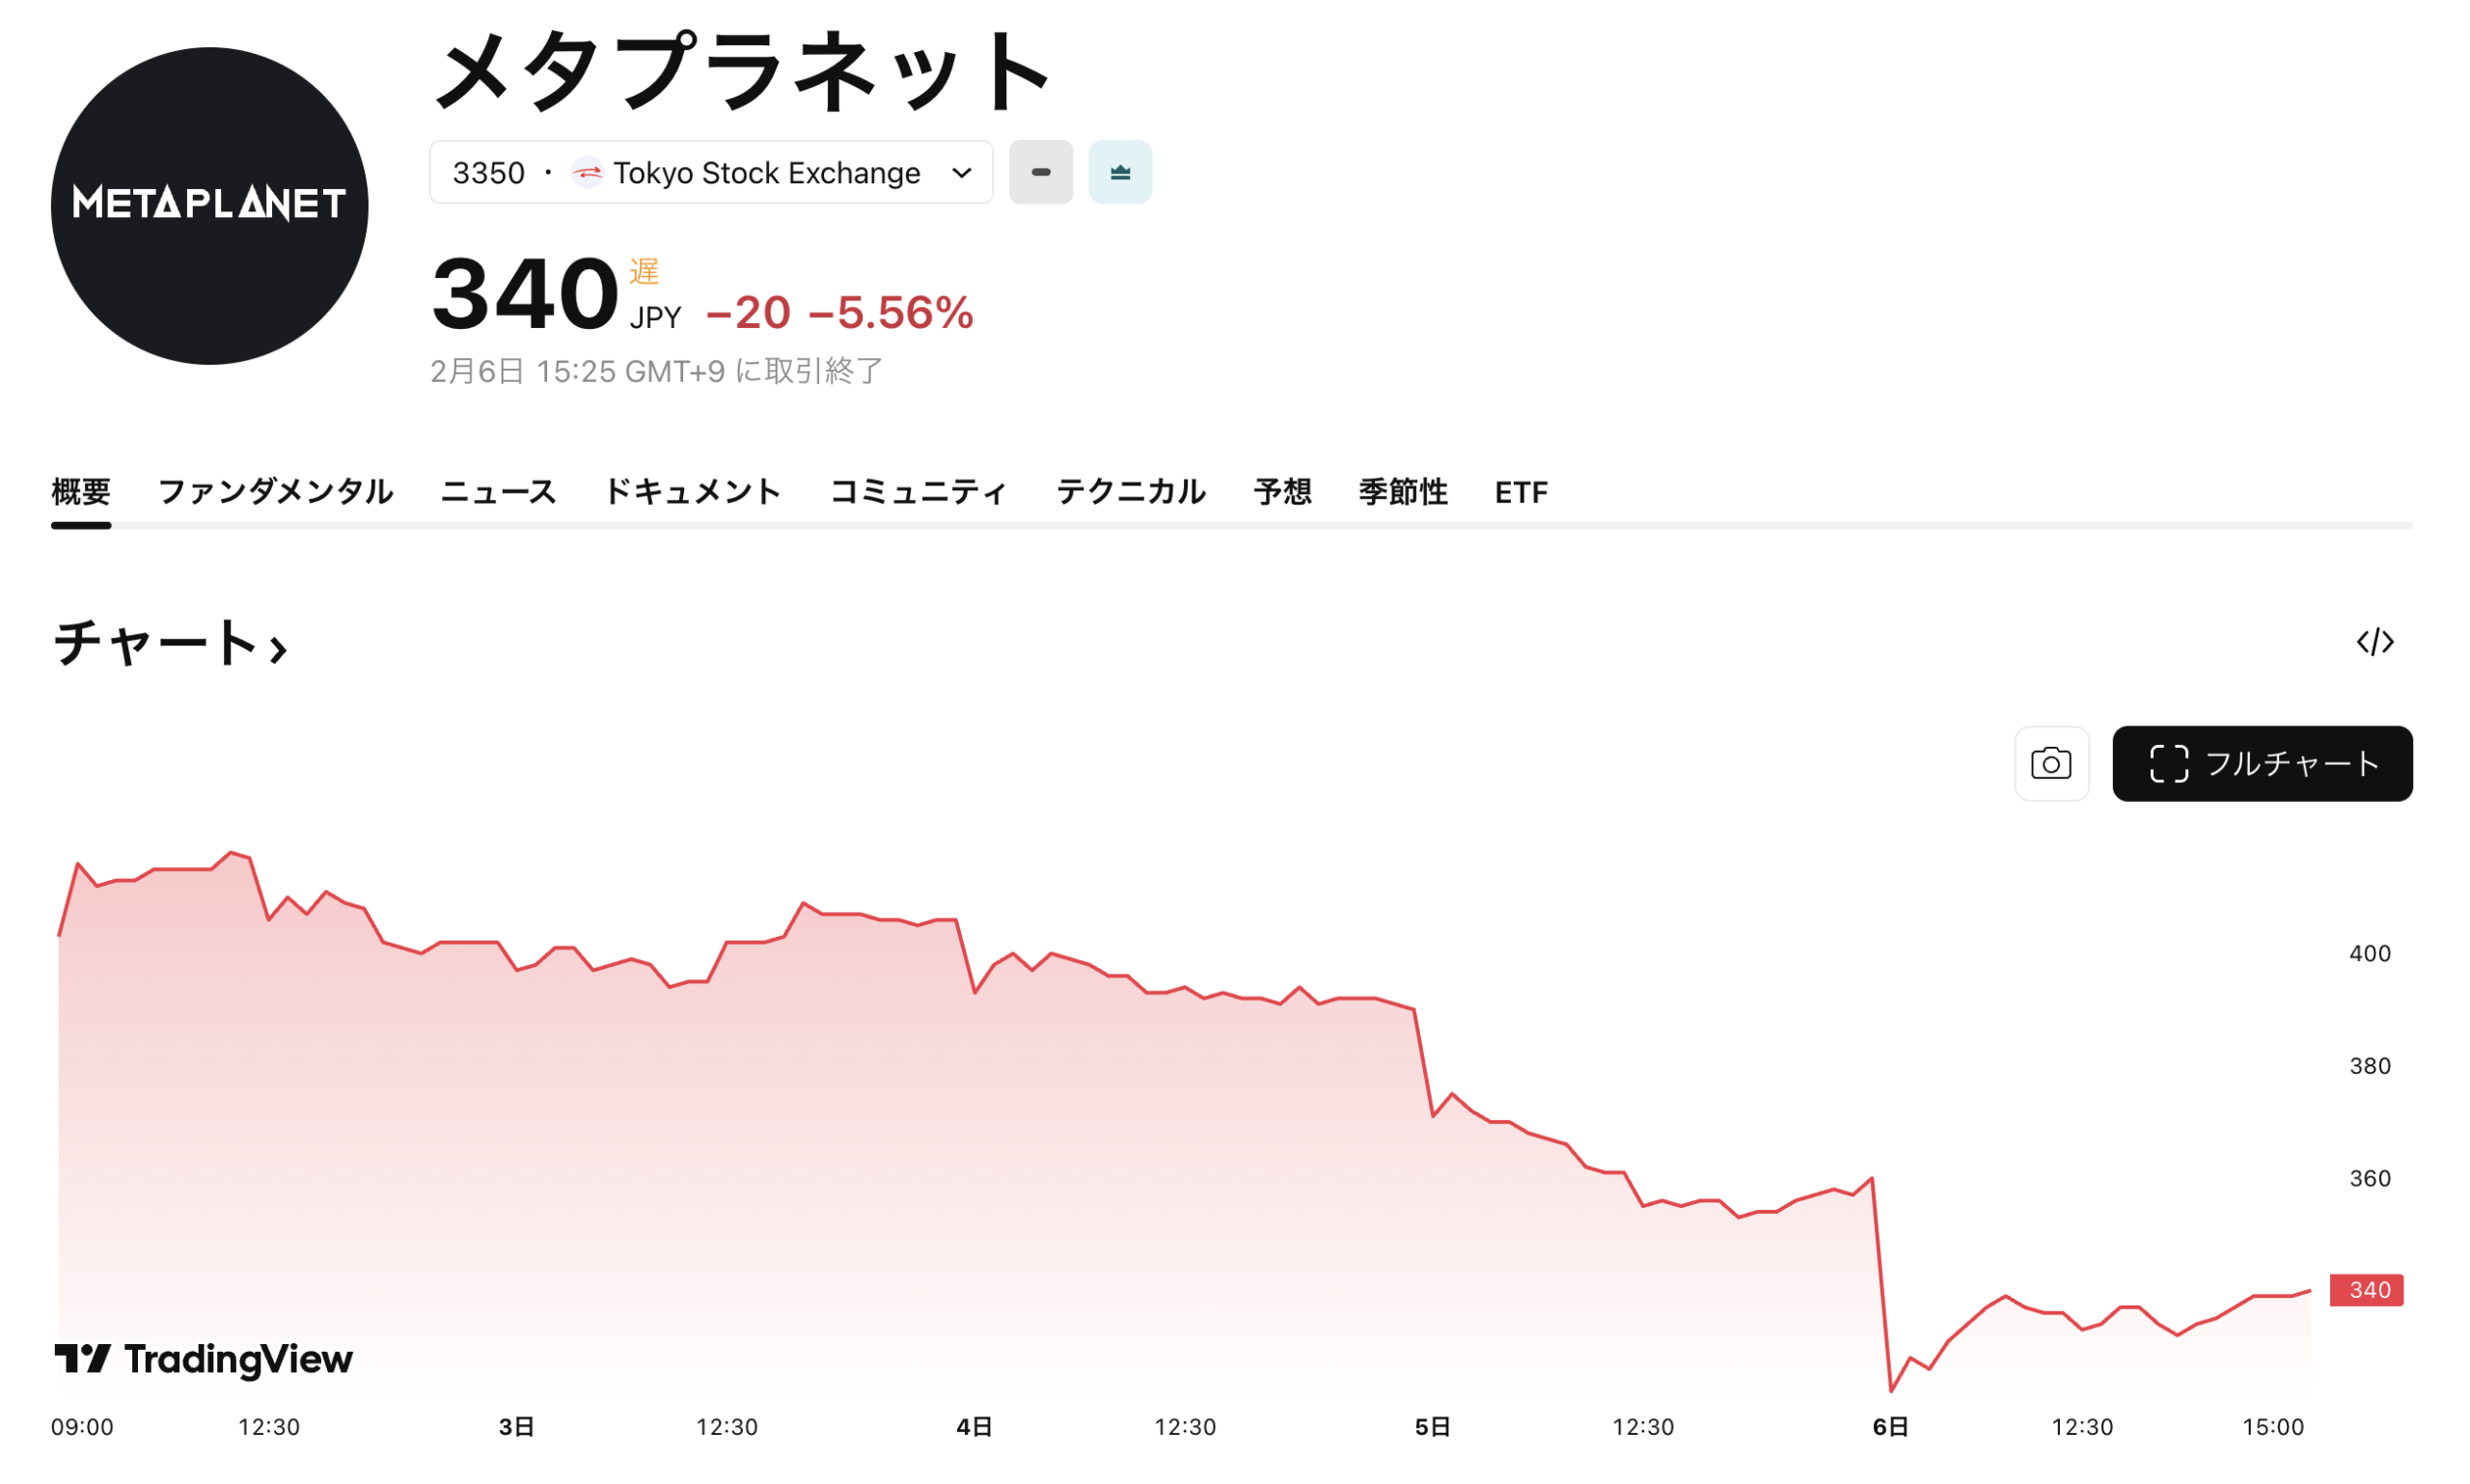
Task: Open the 3350 Tokyo Stock Exchange selector
Action: [x=710, y=173]
